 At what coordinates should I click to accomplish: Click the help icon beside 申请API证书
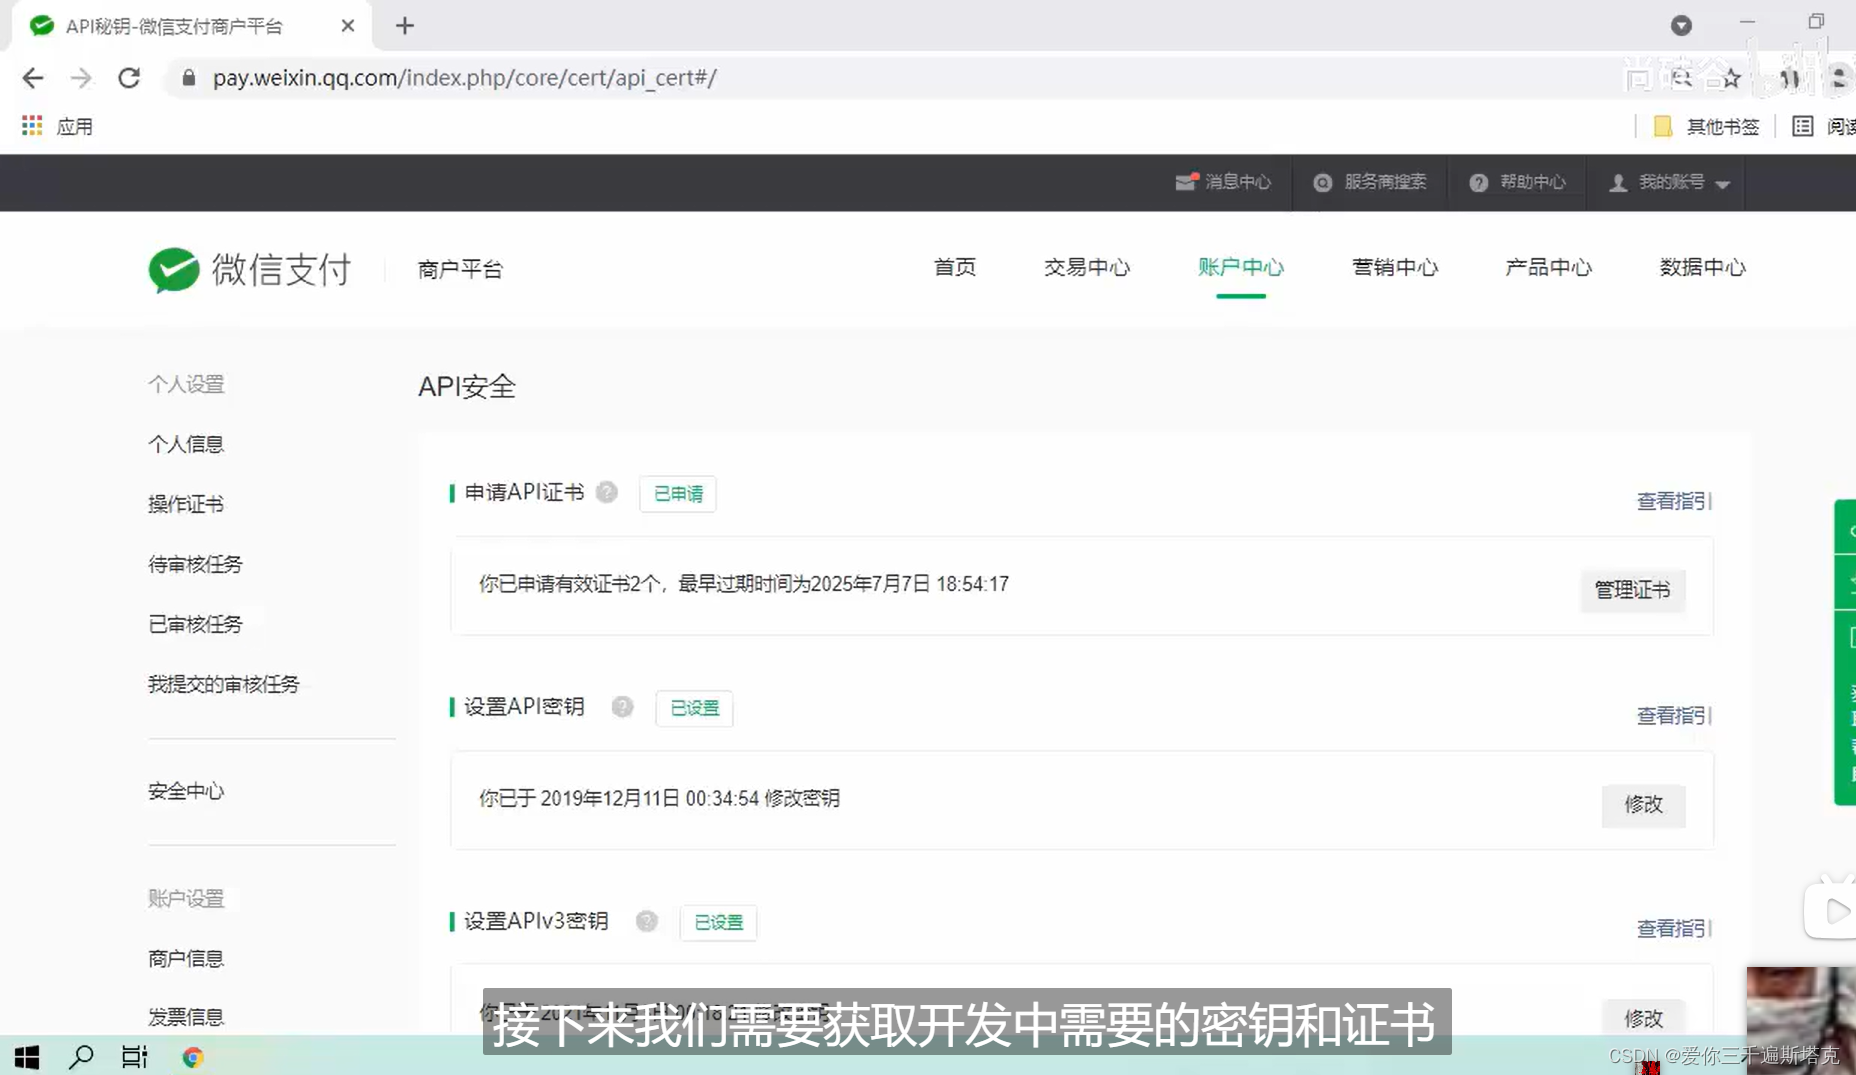click(x=607, y=492)
